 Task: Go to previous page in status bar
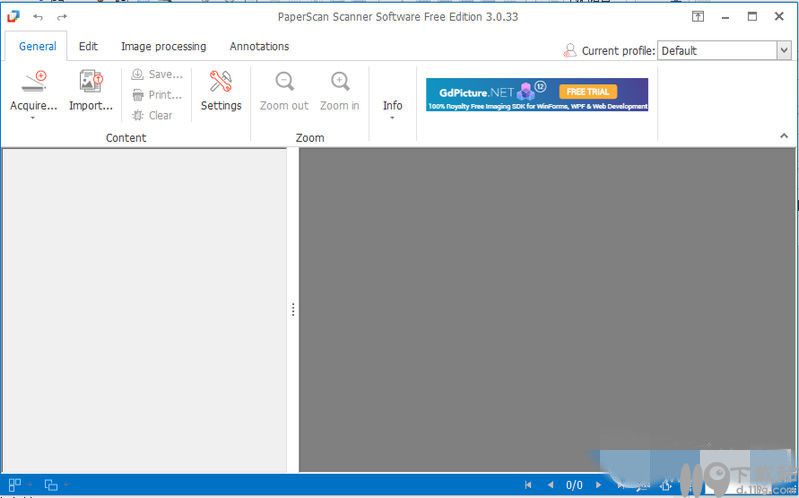click(550, 485)
